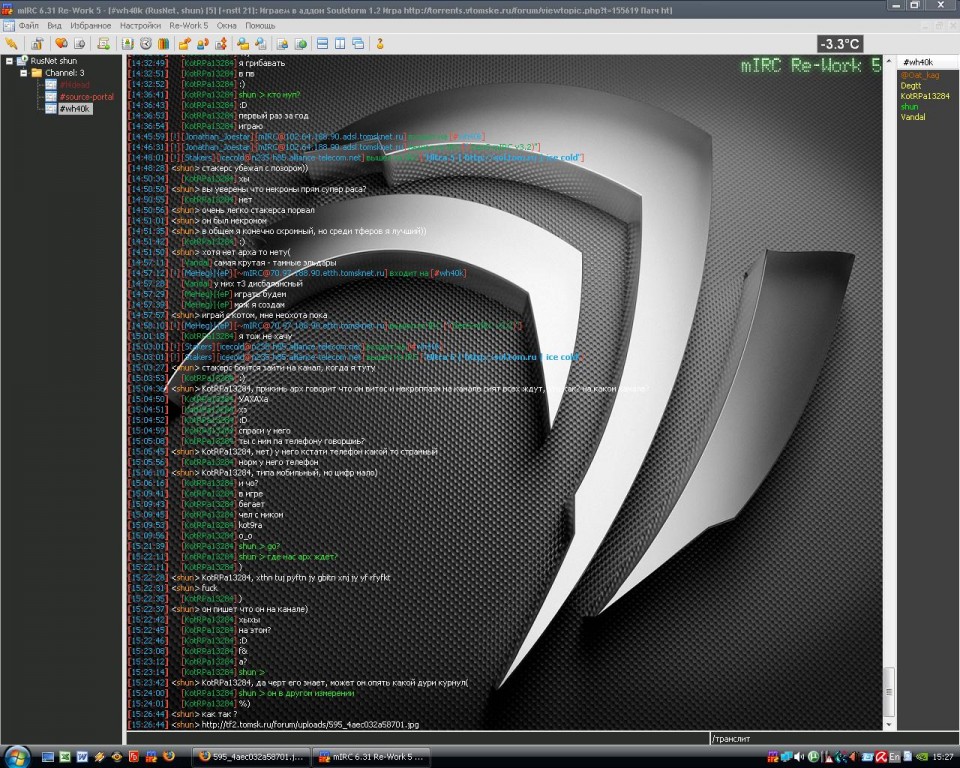Click the colored books icon in toolbar
Viewport: 960px width, 768px height.
(x=163, y=43)
